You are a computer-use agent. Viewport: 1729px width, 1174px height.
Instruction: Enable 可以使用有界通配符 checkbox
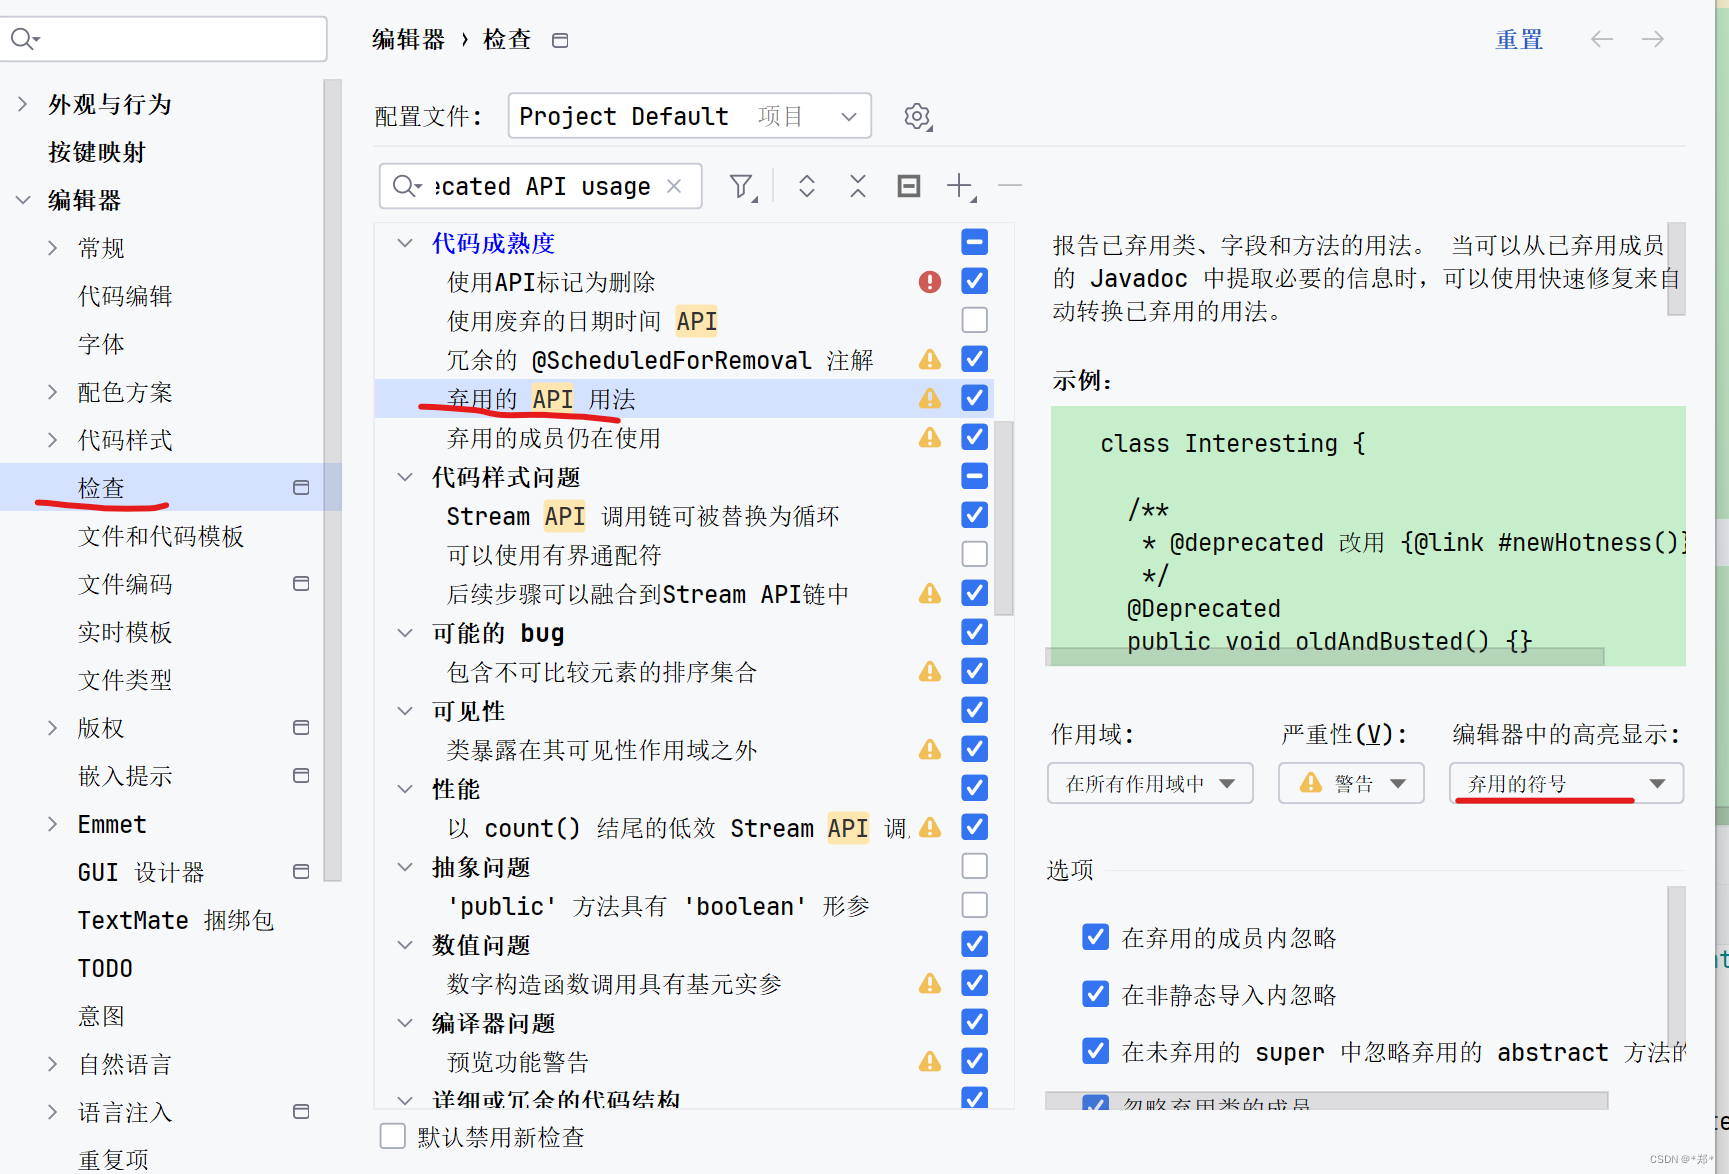[x=975, y=554]
